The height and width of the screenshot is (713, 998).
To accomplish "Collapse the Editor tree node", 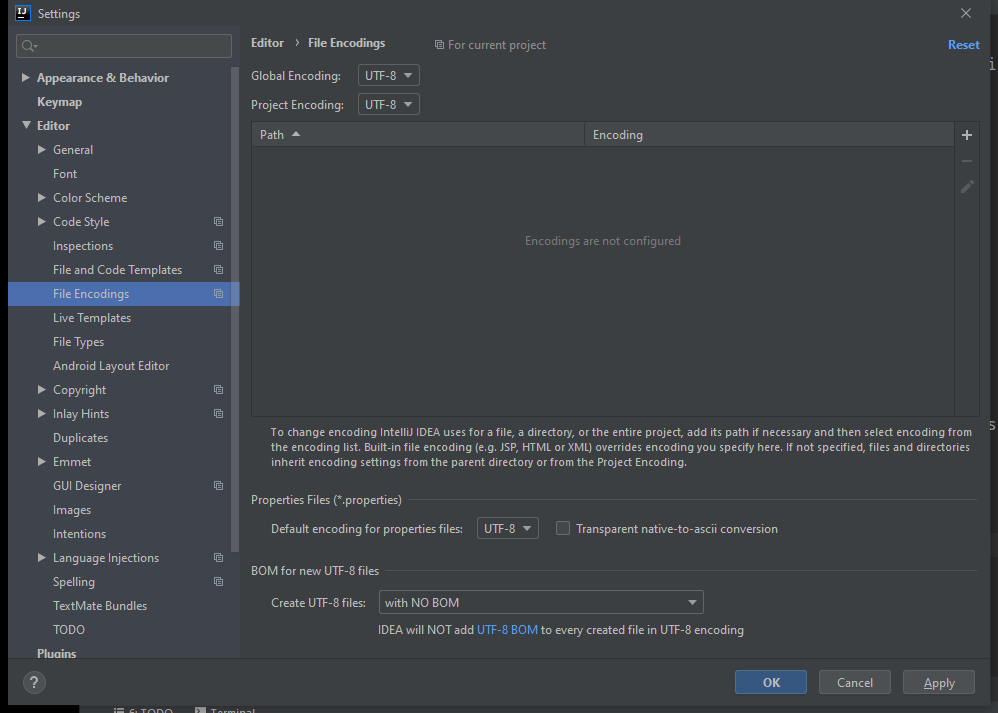I will click(x=26, y=125).
